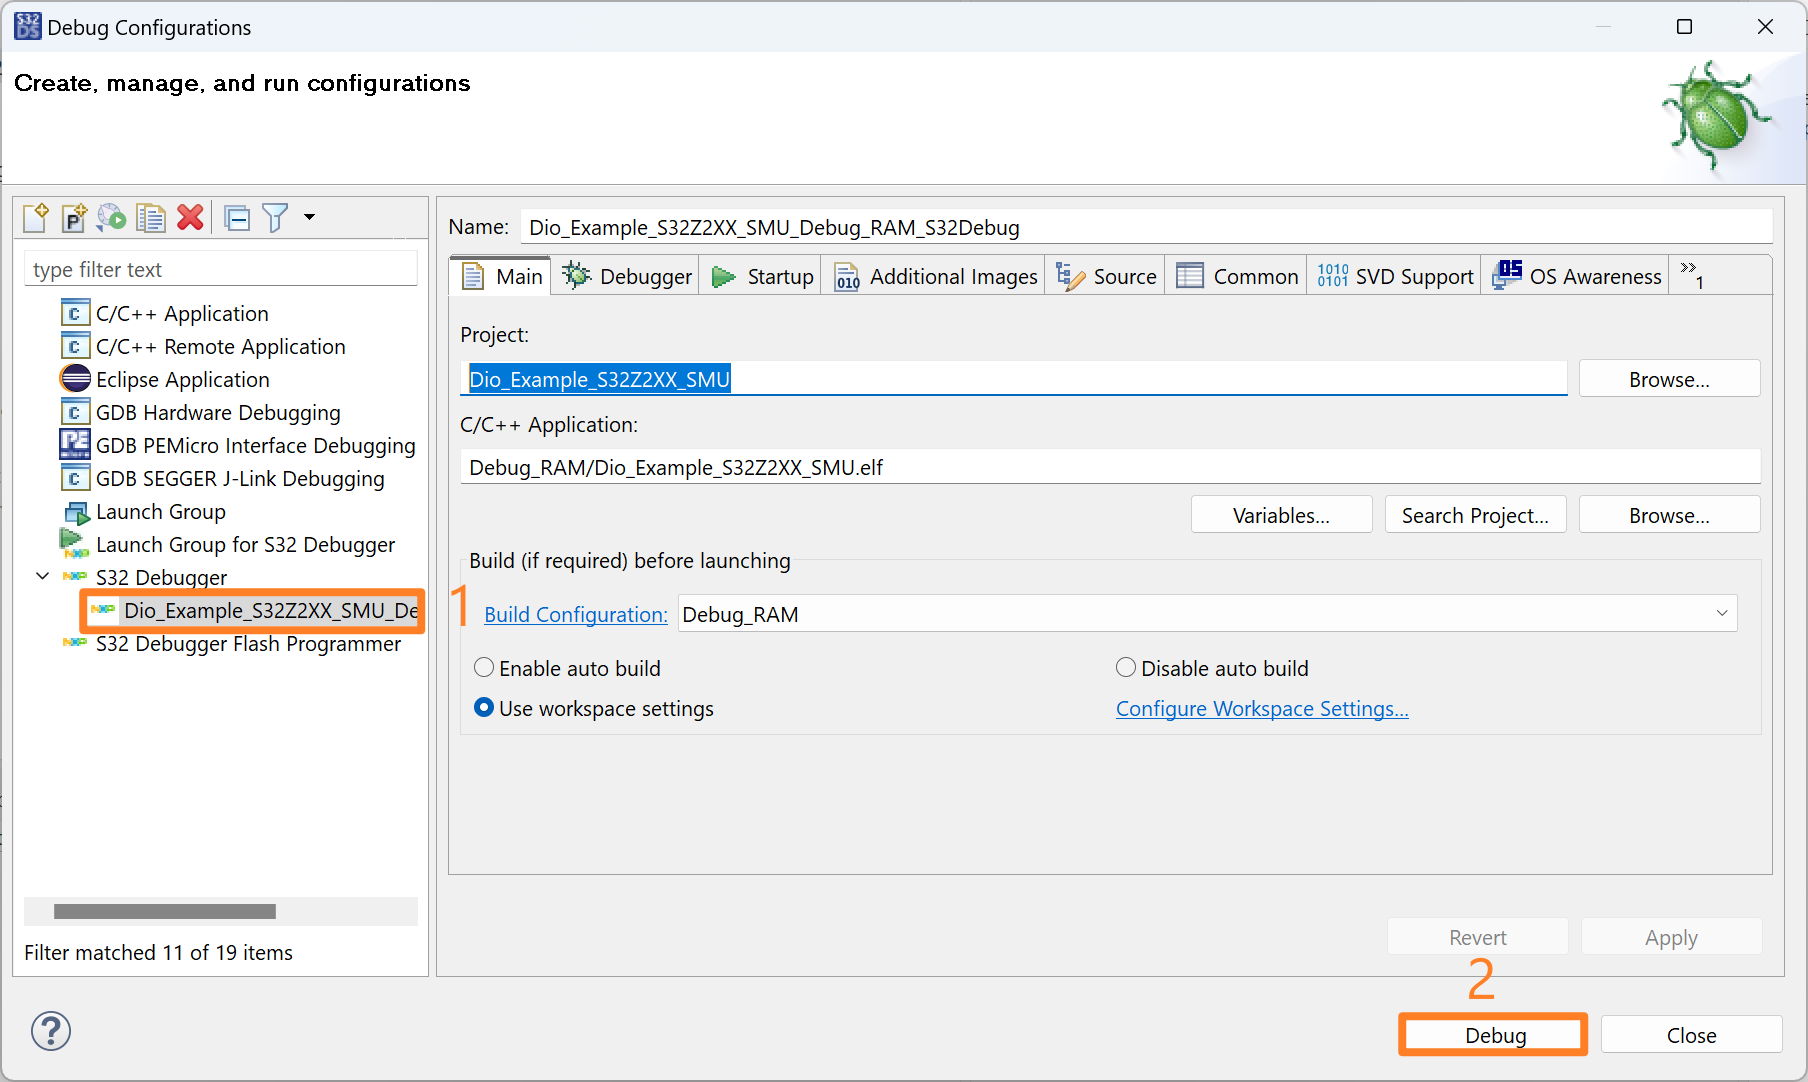The width and height of the screenshot is (1808, 1082).
Task: Select Disable auto build option
Action: pos(1126,668)
